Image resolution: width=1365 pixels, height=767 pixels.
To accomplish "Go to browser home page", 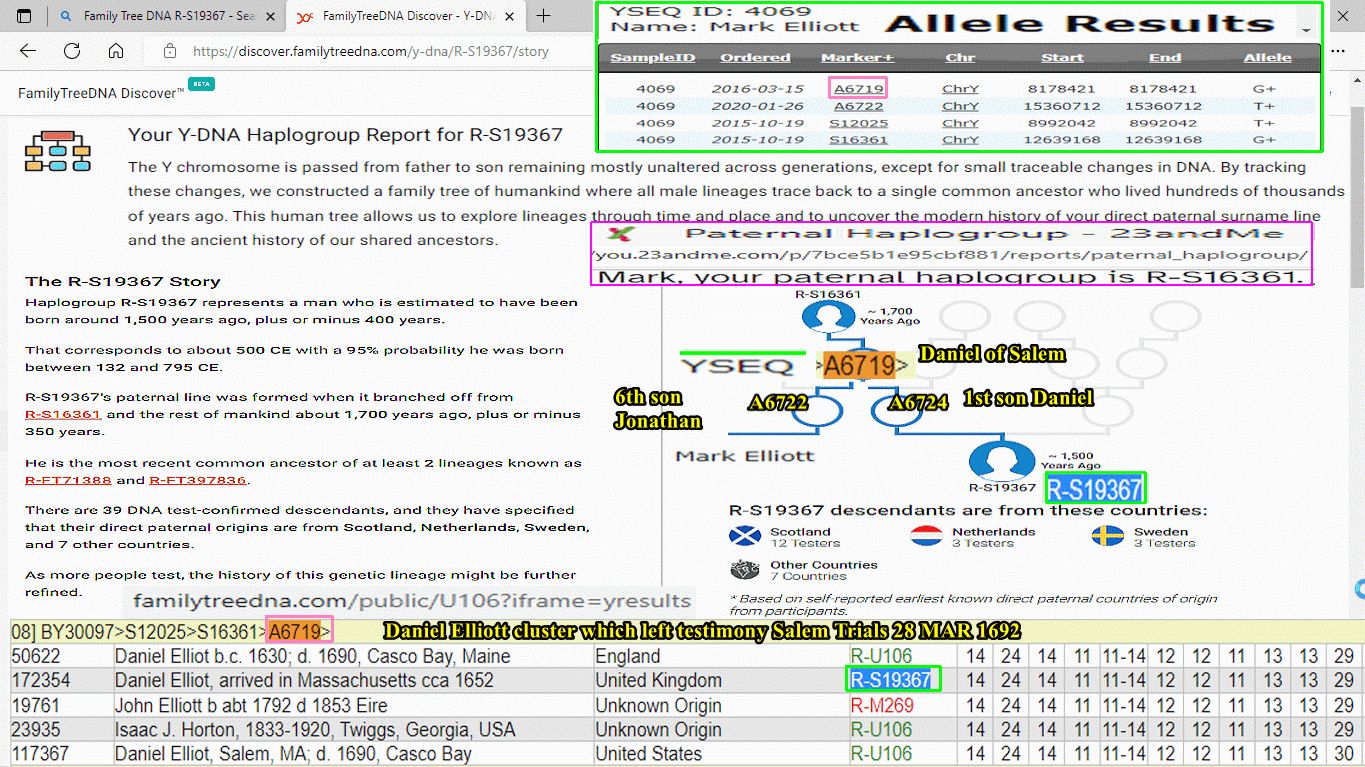I will coord(116,51).
